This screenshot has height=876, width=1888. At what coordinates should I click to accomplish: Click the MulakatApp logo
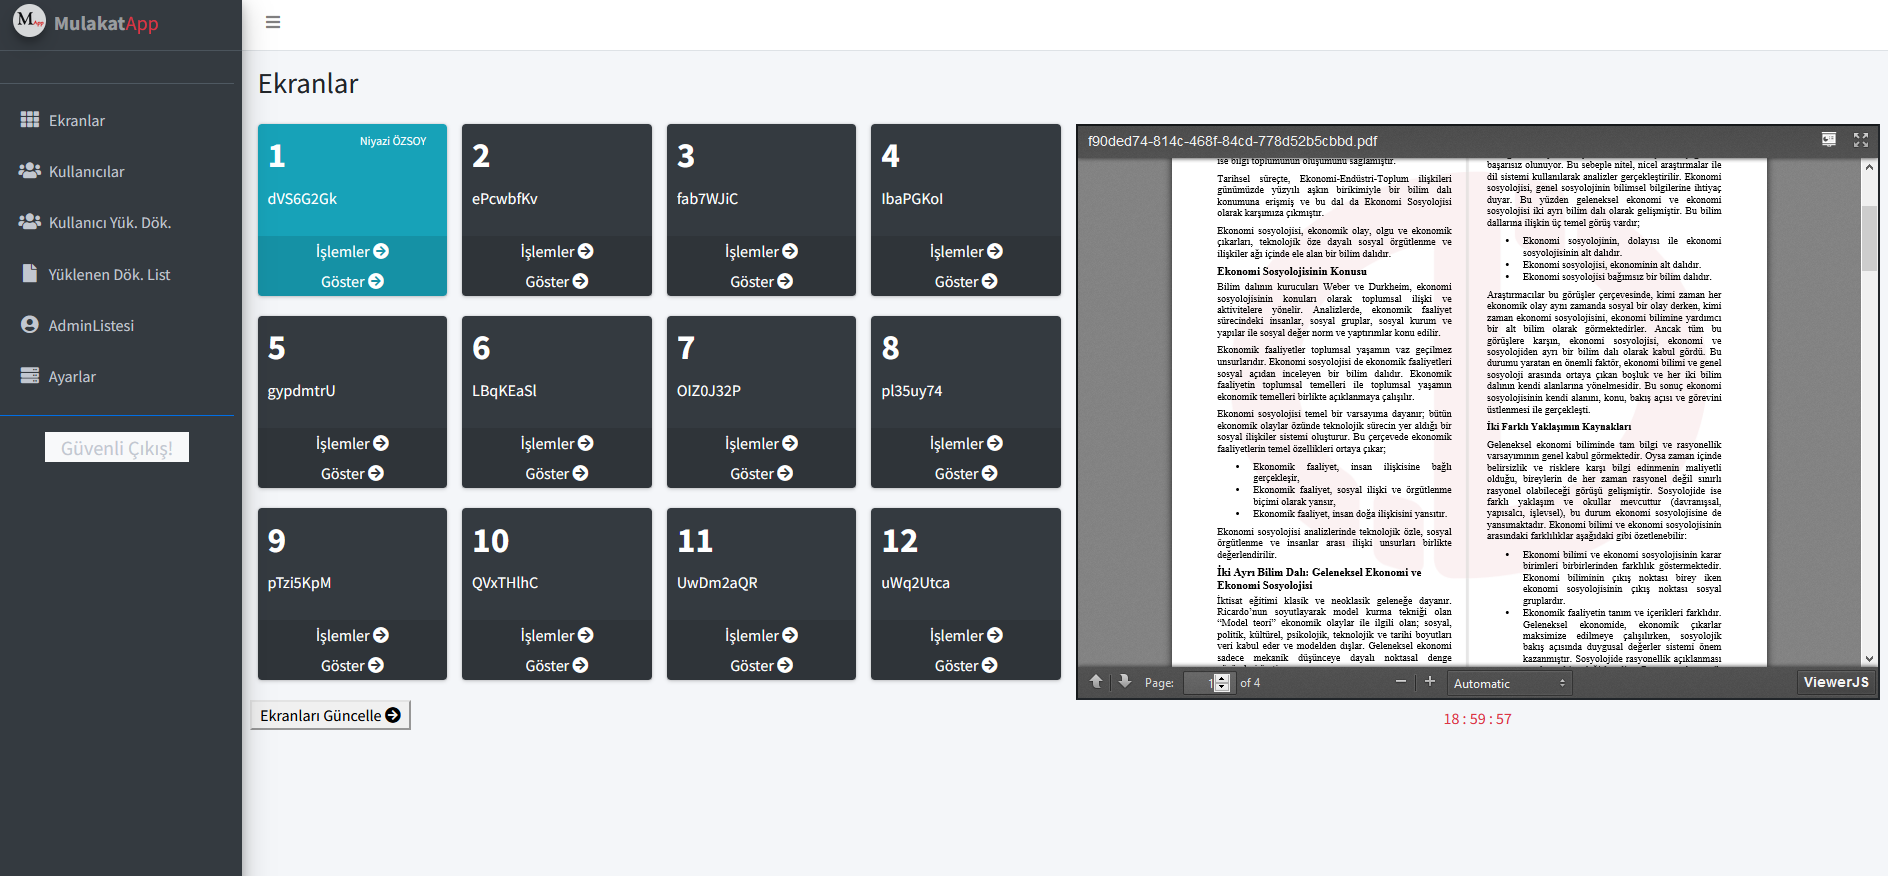[x=86, y=22]
